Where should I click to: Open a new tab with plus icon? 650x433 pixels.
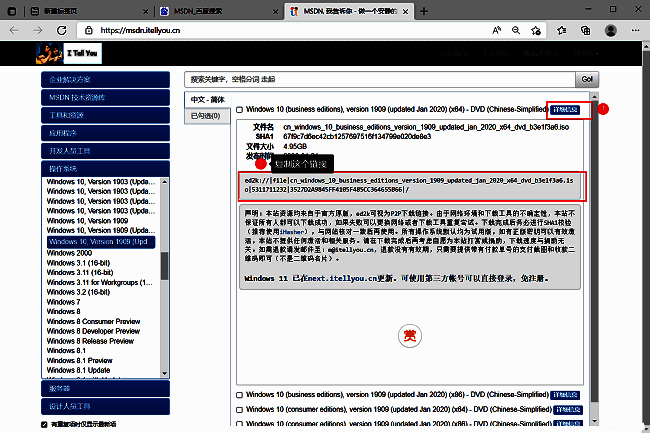click(424, 11)
